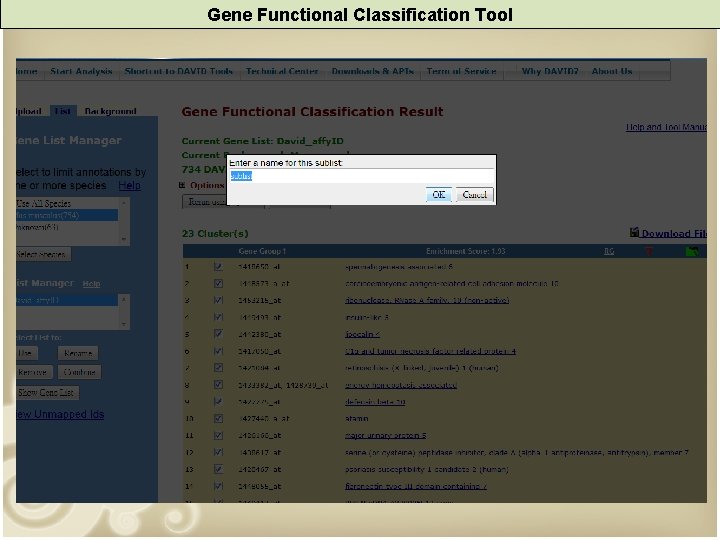Click the Combine lists button

coord(79,372)
